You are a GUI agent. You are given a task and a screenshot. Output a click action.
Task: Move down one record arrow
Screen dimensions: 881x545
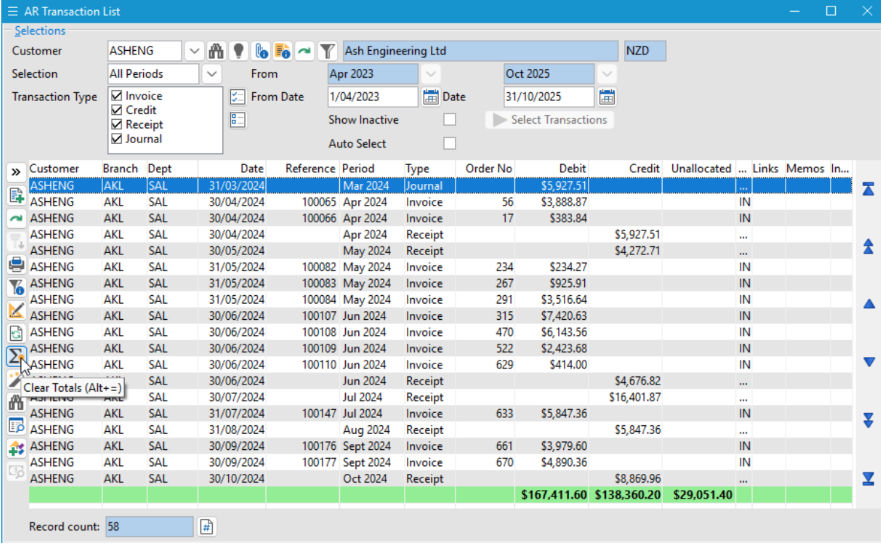869,362
